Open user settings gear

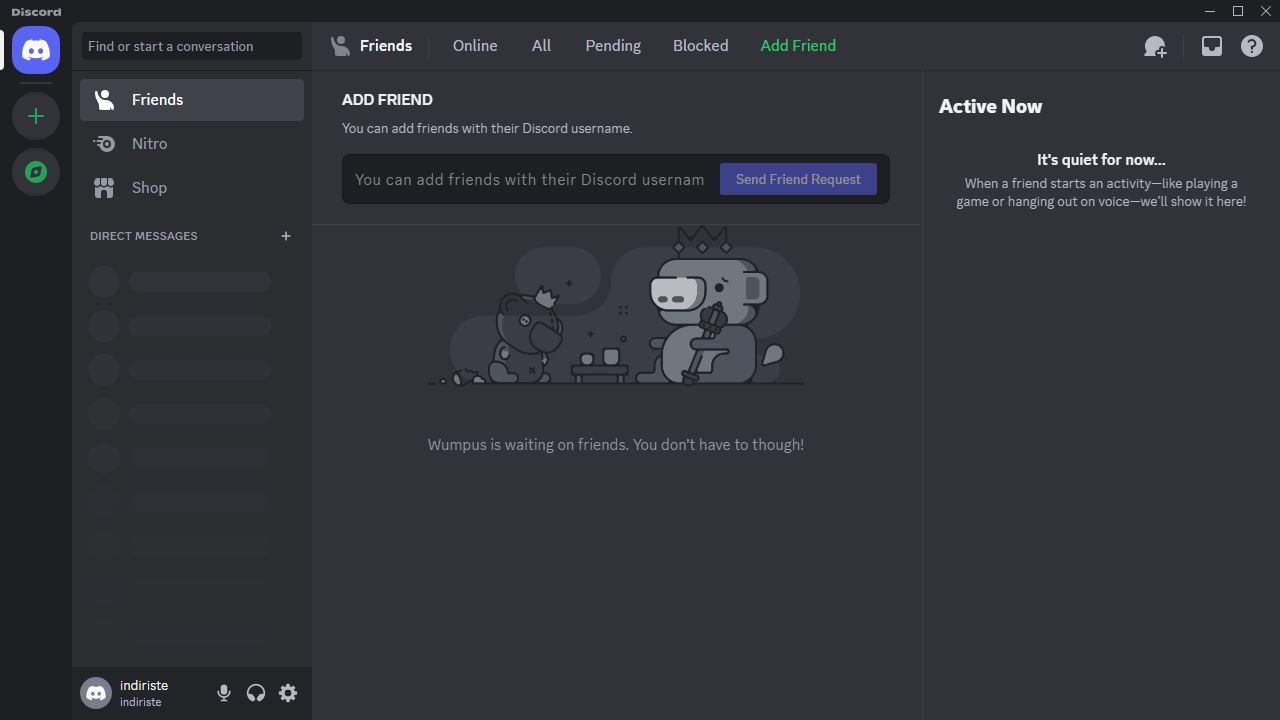pyautogui.click(x=288, y=693)
